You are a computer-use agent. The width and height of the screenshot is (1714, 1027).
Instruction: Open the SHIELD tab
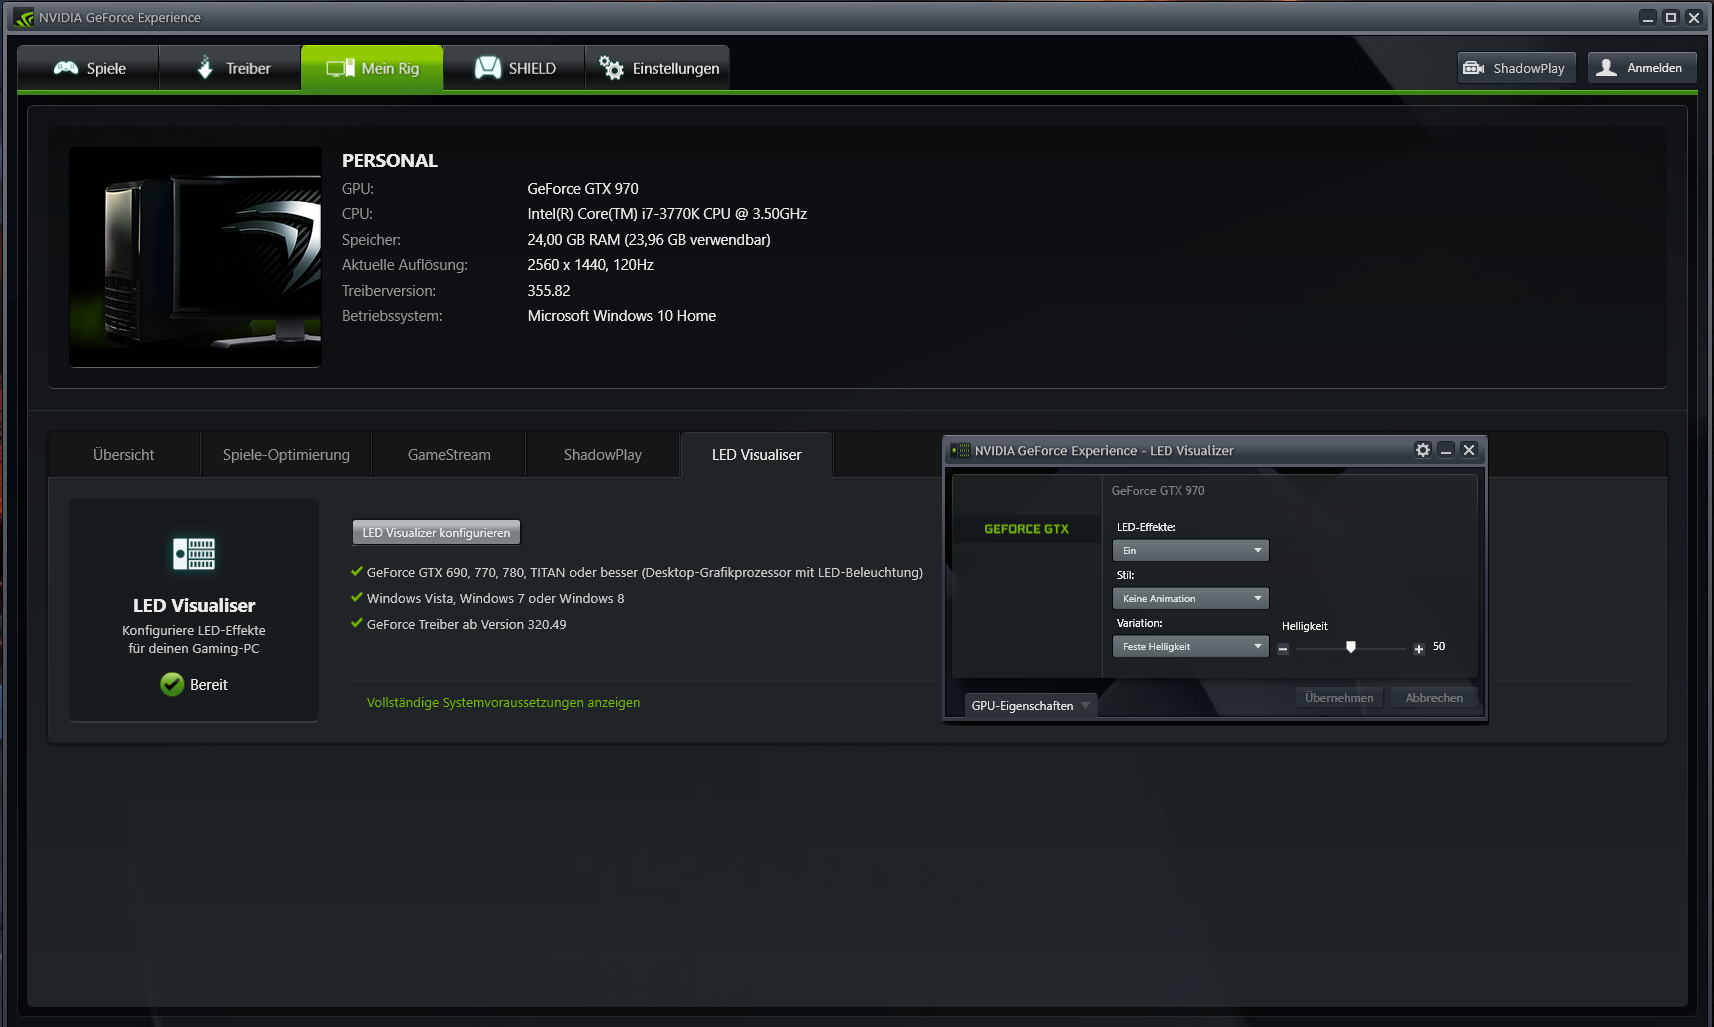click(514, 68)
